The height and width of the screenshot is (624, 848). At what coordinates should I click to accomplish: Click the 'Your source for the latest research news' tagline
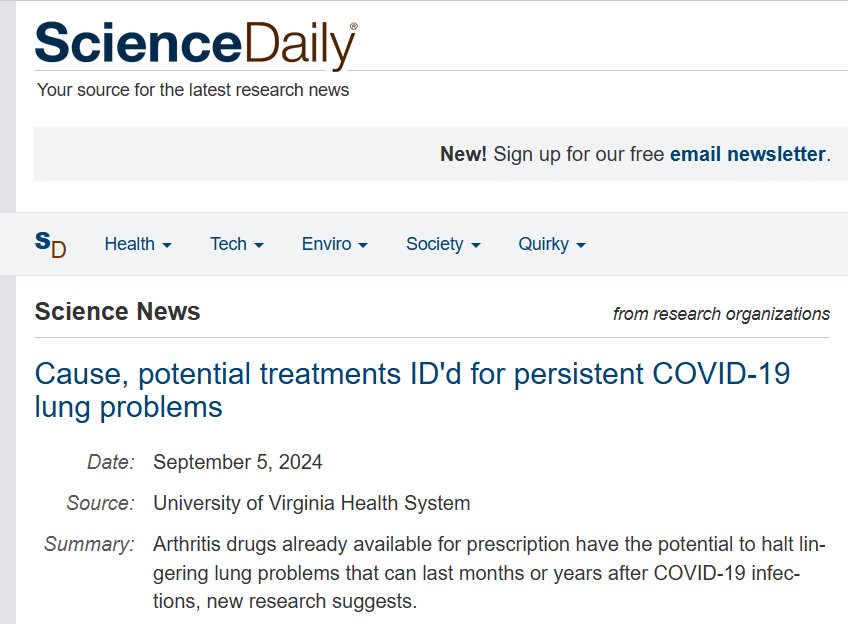point(193,90)
